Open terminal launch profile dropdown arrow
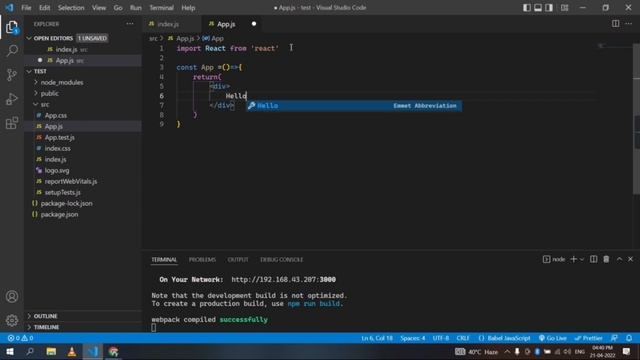This screenshot has width=640, height=360. coord(582,259)
